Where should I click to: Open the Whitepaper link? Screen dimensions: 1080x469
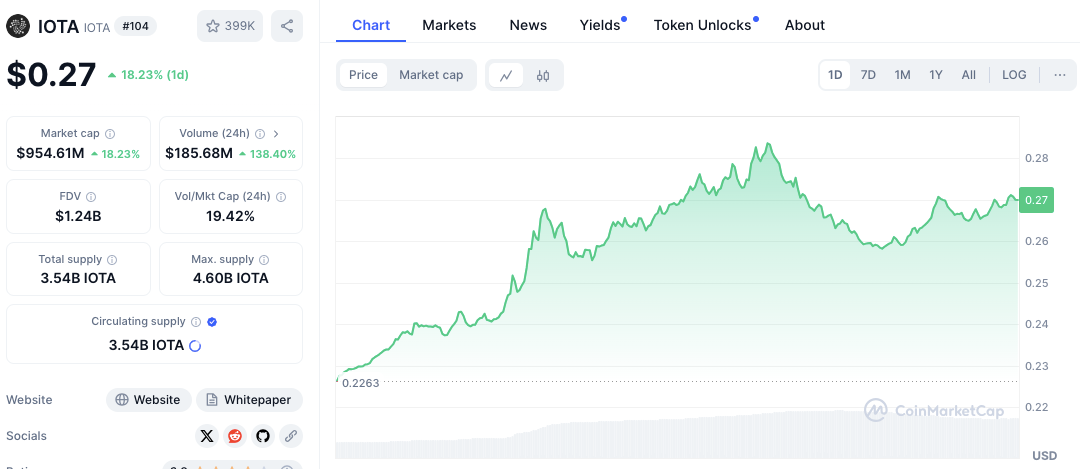tap(249, 400)
